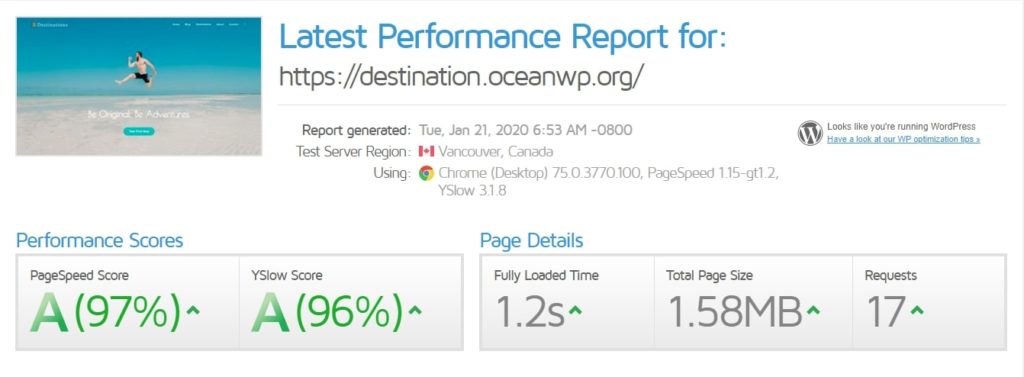Click the Fully Loaded Time label

point(546,276)
